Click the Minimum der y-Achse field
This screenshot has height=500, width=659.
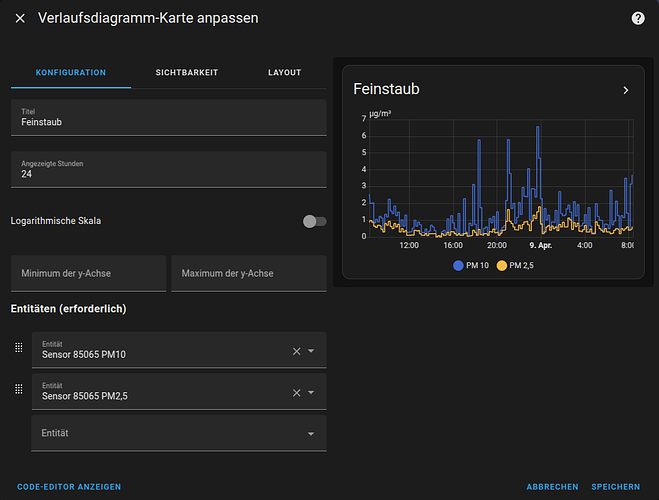pos(88,274)
